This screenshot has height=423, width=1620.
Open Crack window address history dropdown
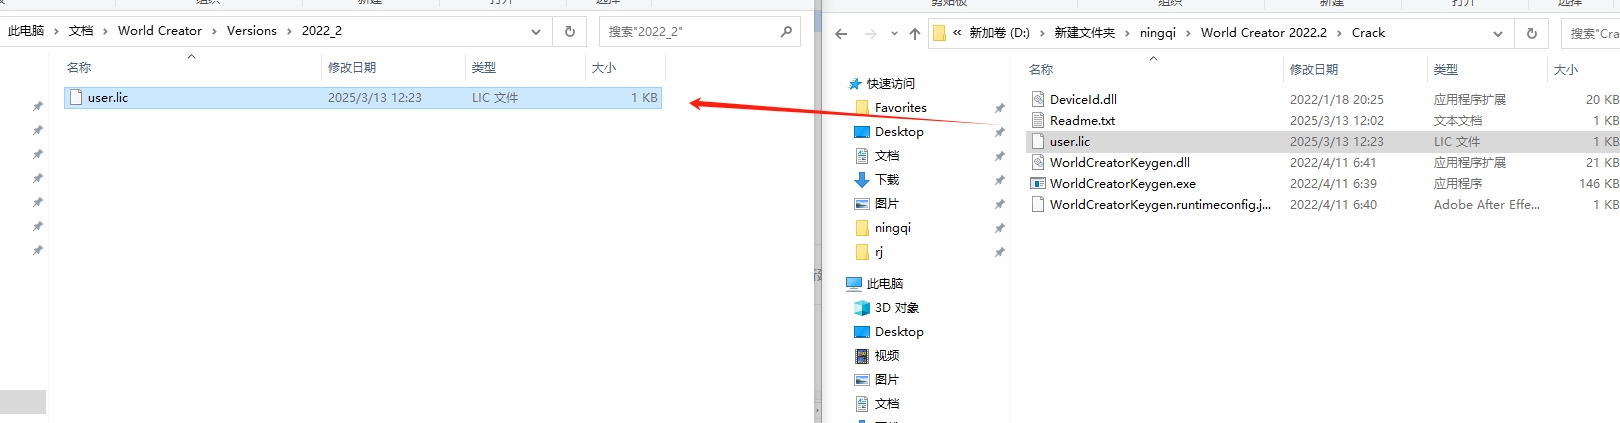1498,34
